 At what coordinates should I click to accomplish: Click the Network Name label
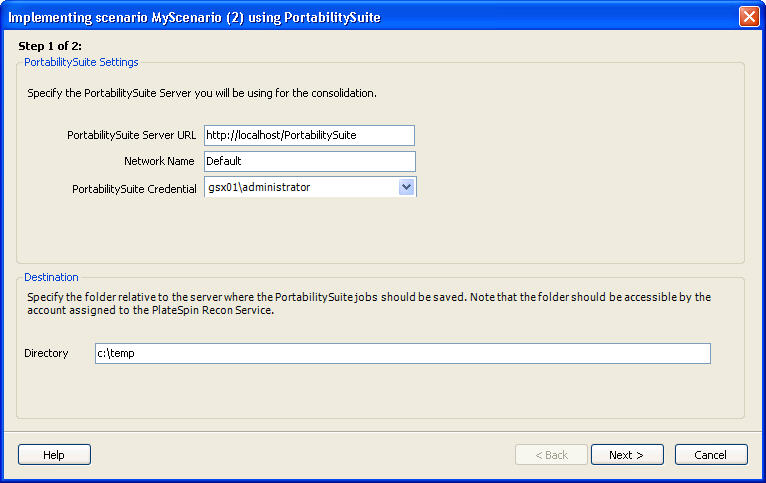point(160,161)
